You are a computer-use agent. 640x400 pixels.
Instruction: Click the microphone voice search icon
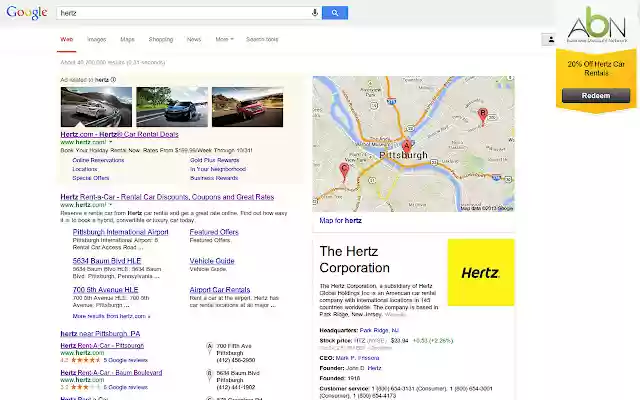coord(315,13)
